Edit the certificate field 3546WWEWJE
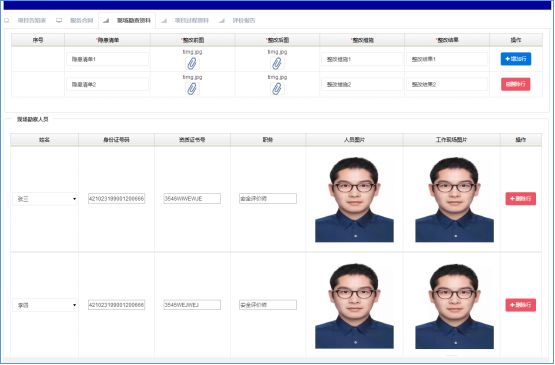Screen dimensions: 555x365 pyautogui.click(x=192, y=199)
